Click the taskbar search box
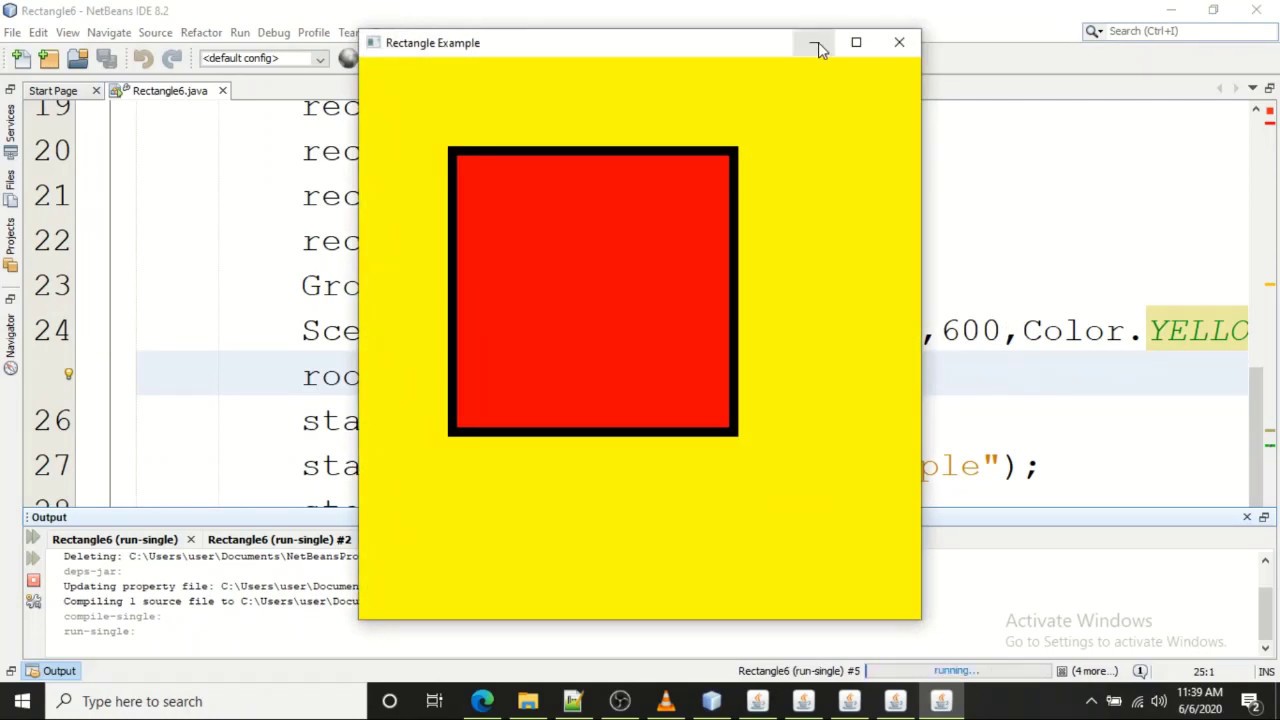The image size is (1280, 720). 205,701
